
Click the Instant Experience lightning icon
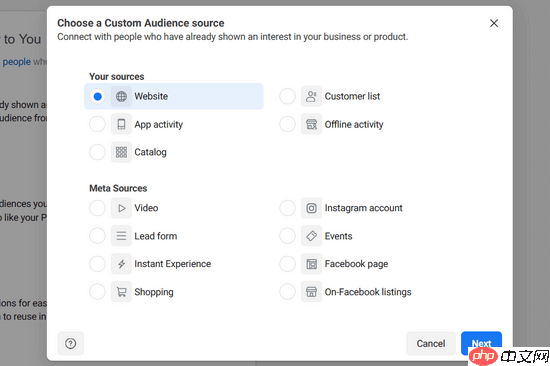[x=121, y=264]
